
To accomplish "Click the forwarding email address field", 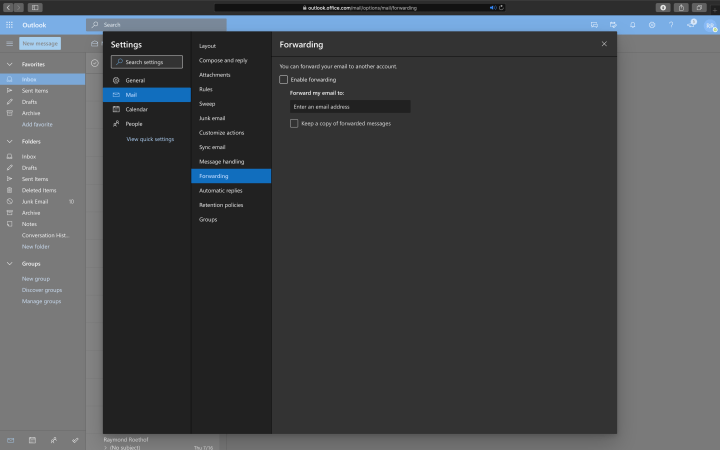I will 350,106.
